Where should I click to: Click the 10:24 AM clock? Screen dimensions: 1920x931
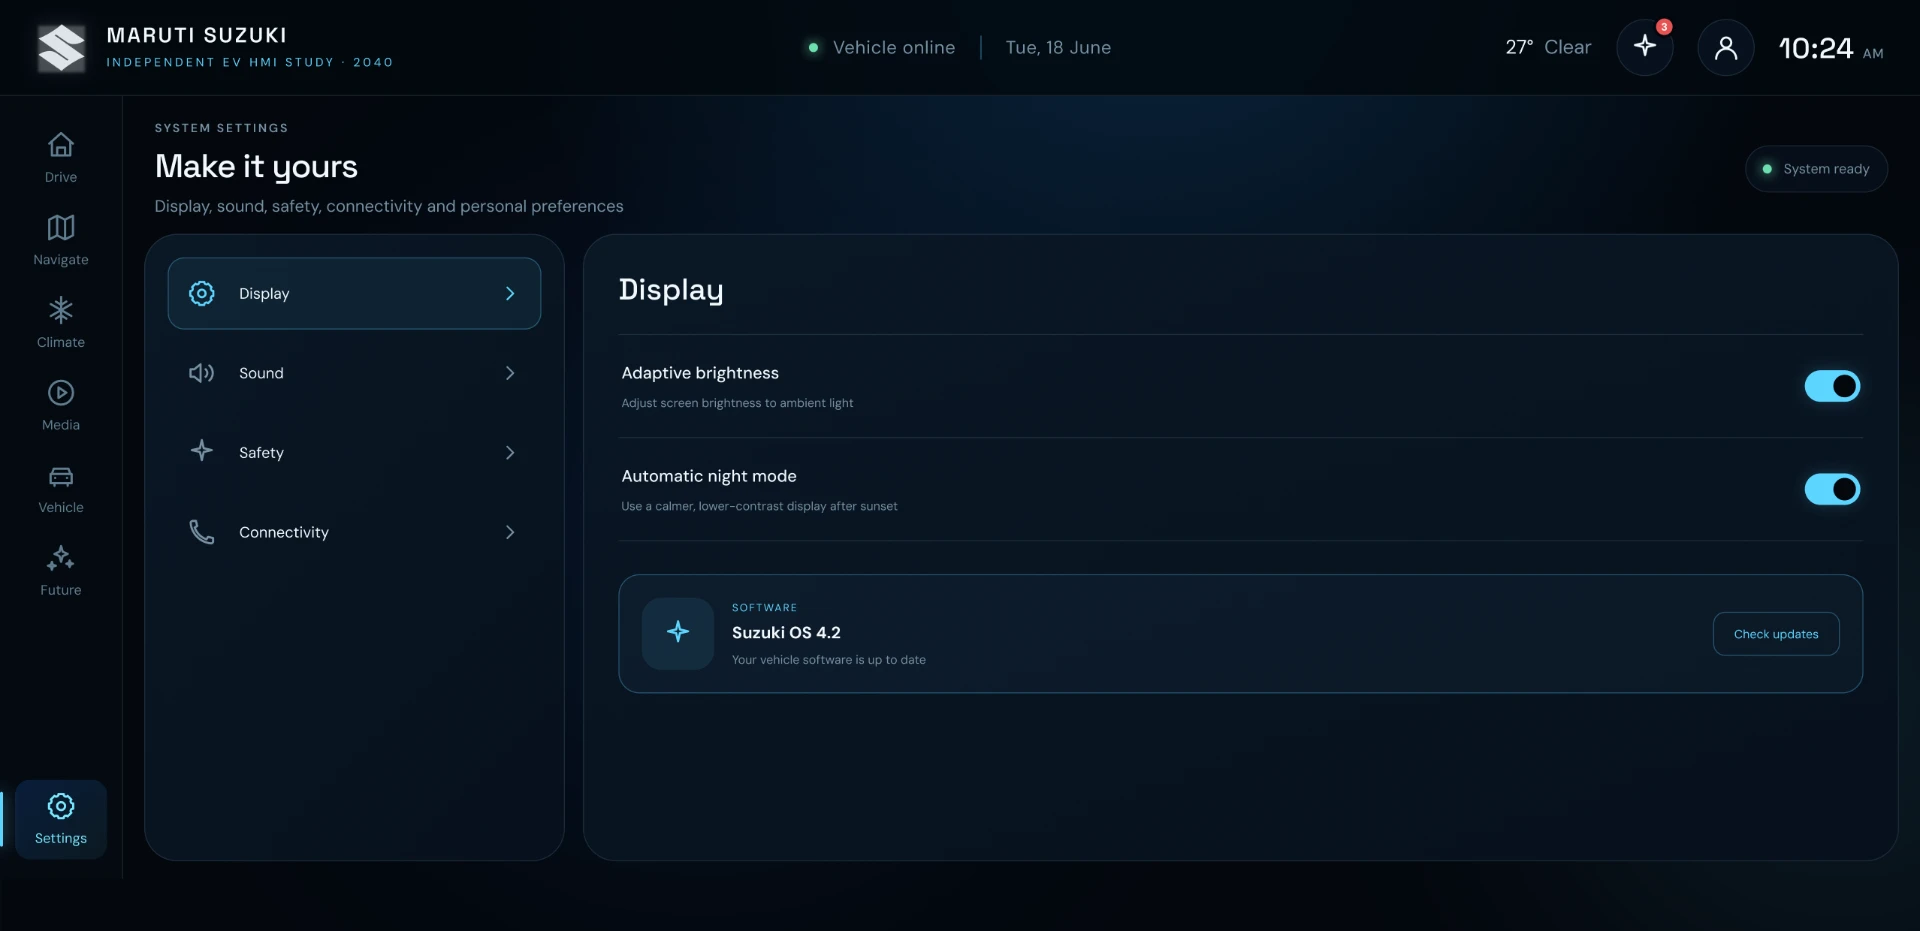click(x=1831, y=48)
